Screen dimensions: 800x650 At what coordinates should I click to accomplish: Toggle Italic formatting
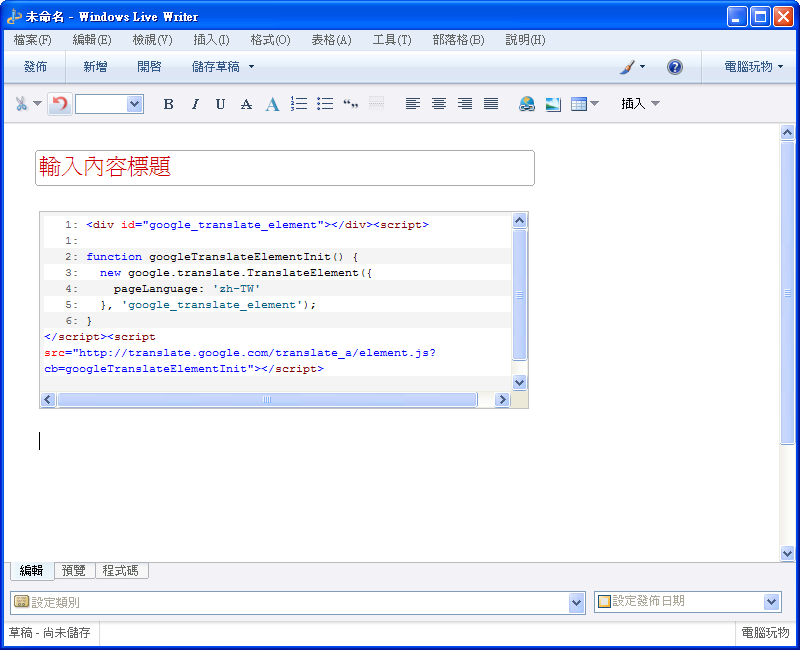pyautogui.click(x=195, y=104)
